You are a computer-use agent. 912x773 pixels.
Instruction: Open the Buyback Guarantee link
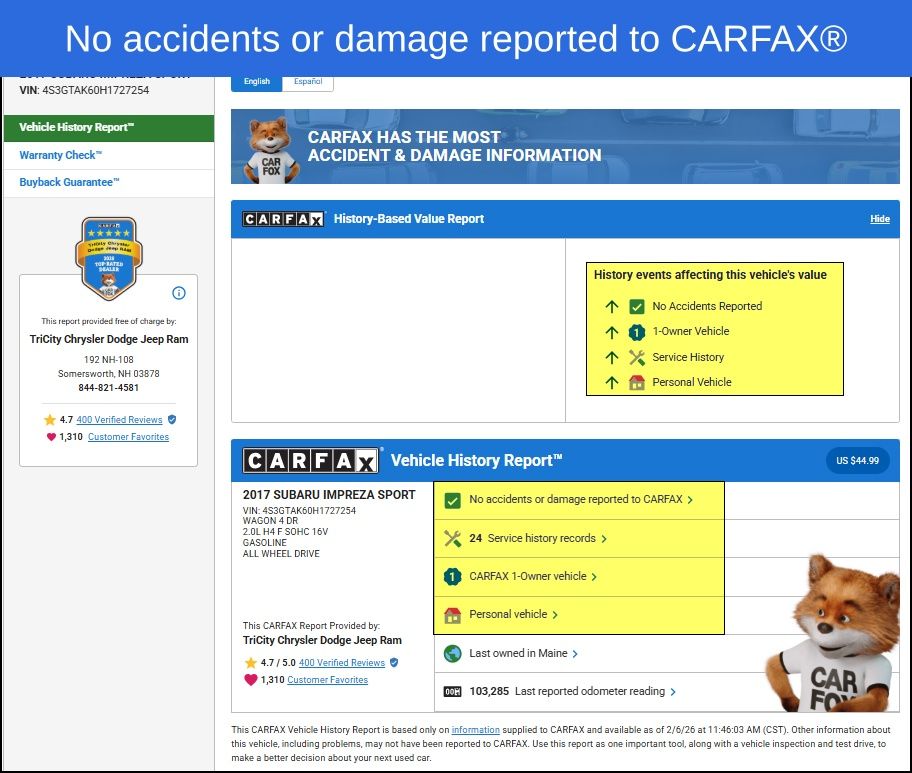[x=69, y=182]
